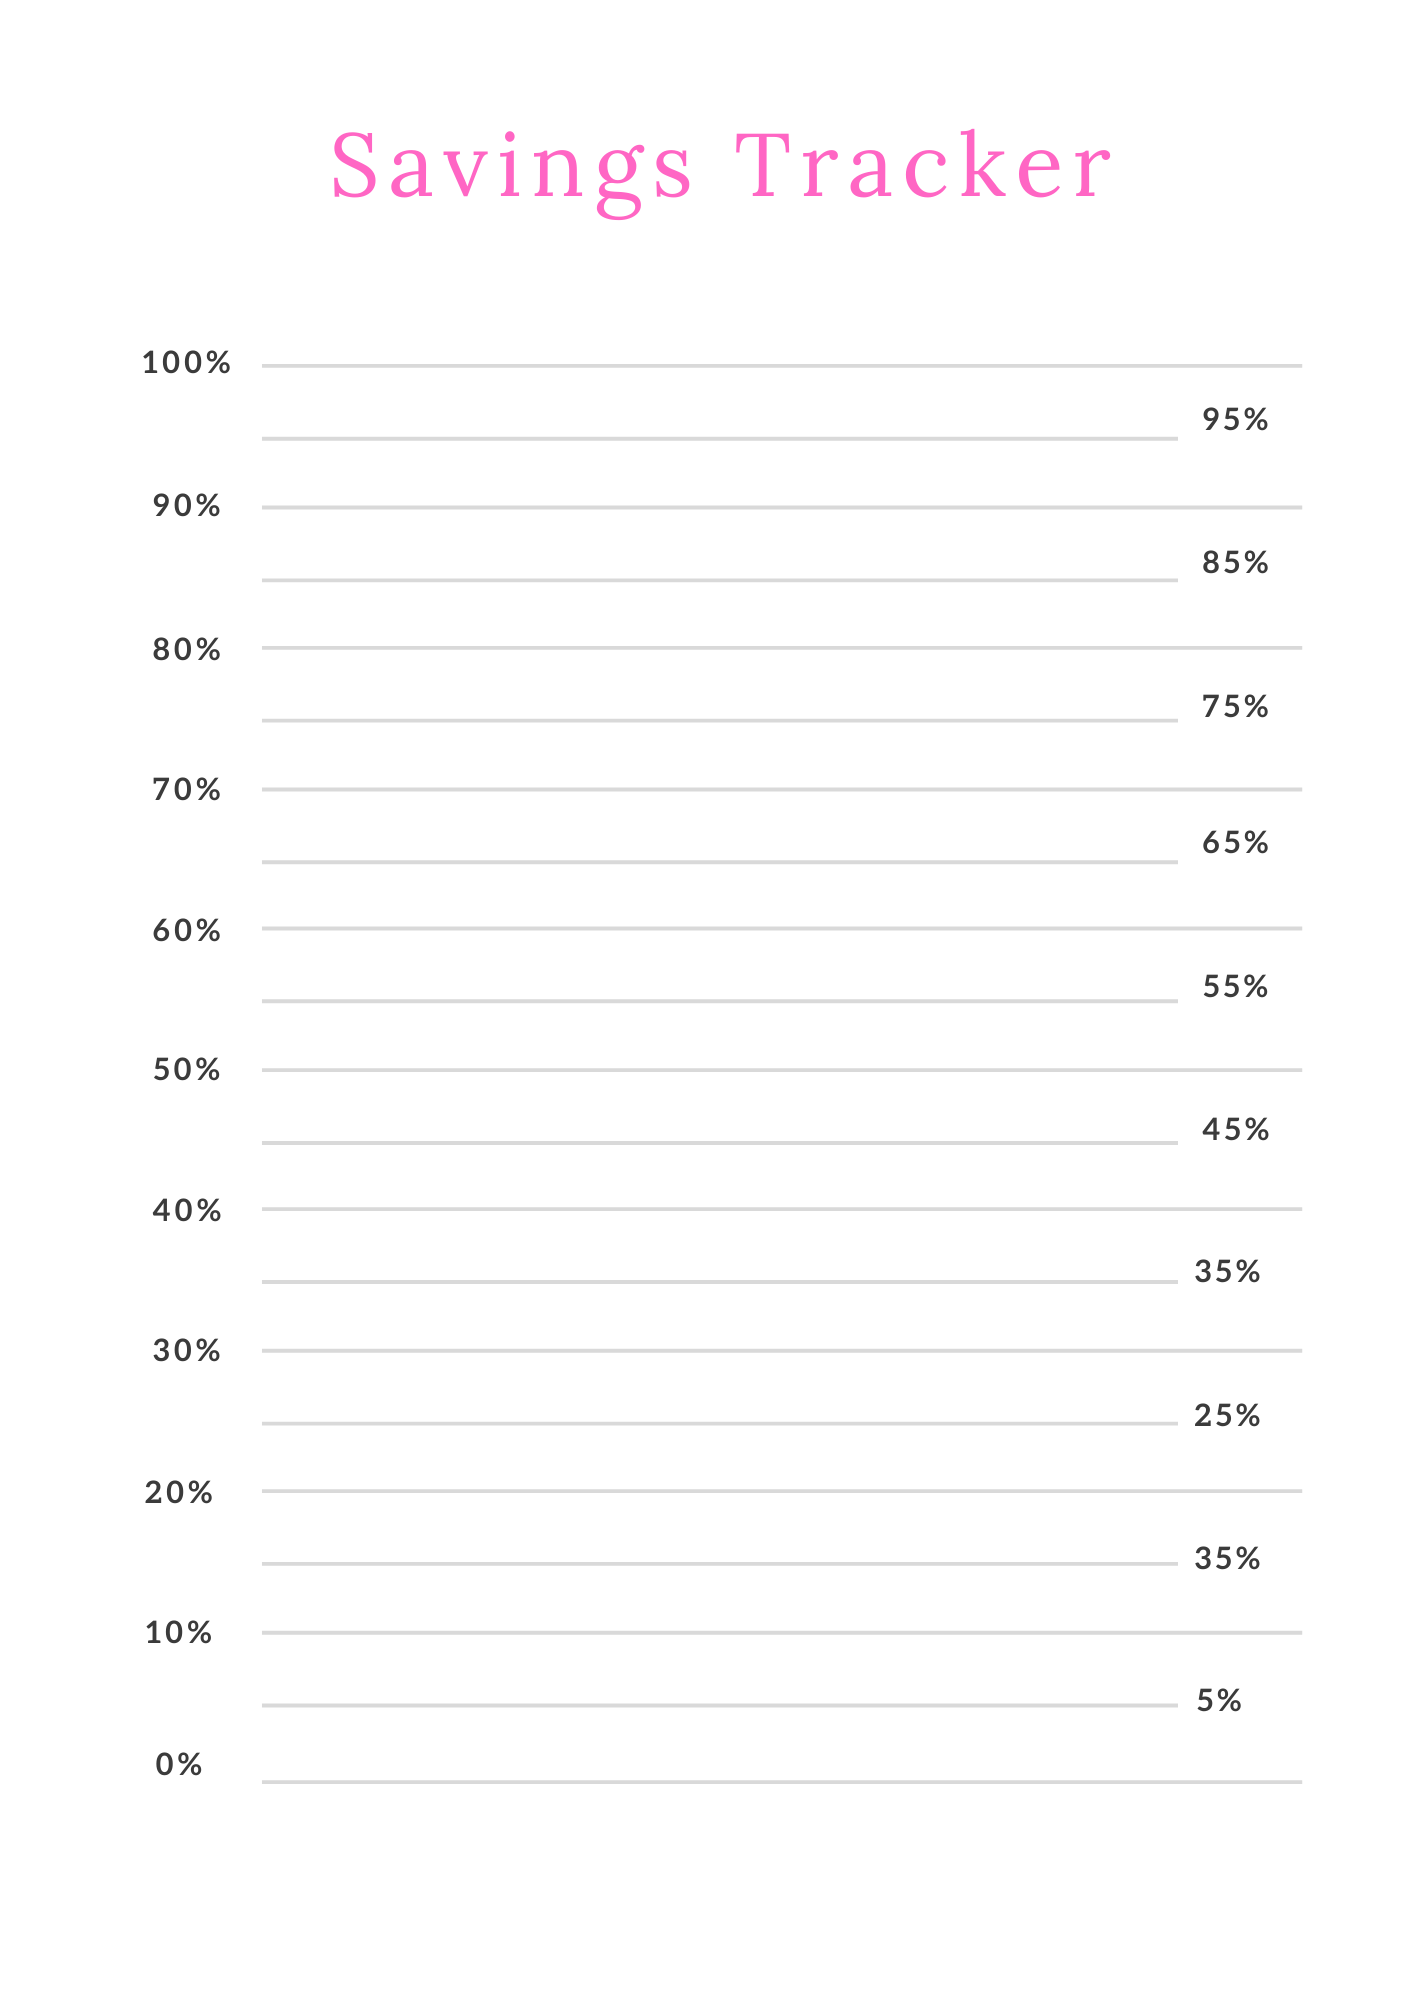
Task: Select the 60% label
Action: click(186, 931)
